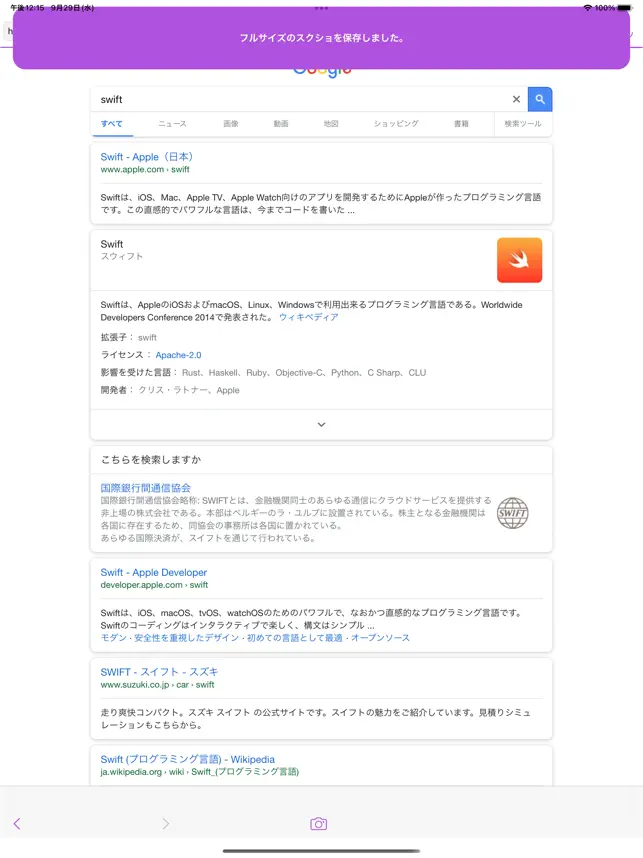This screenshot has width=643, height=858.
Task: Switch to the 地図 tab
Action: click(331, 124)
